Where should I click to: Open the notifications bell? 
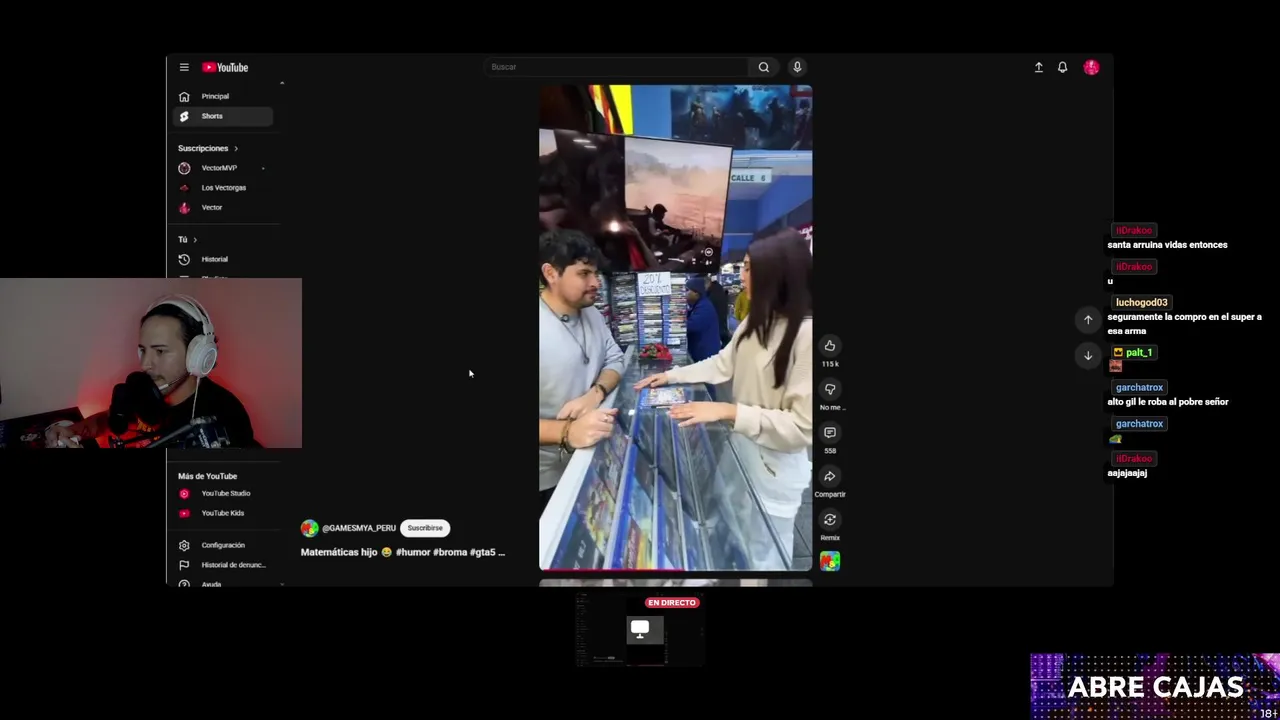pos(1062,67)
